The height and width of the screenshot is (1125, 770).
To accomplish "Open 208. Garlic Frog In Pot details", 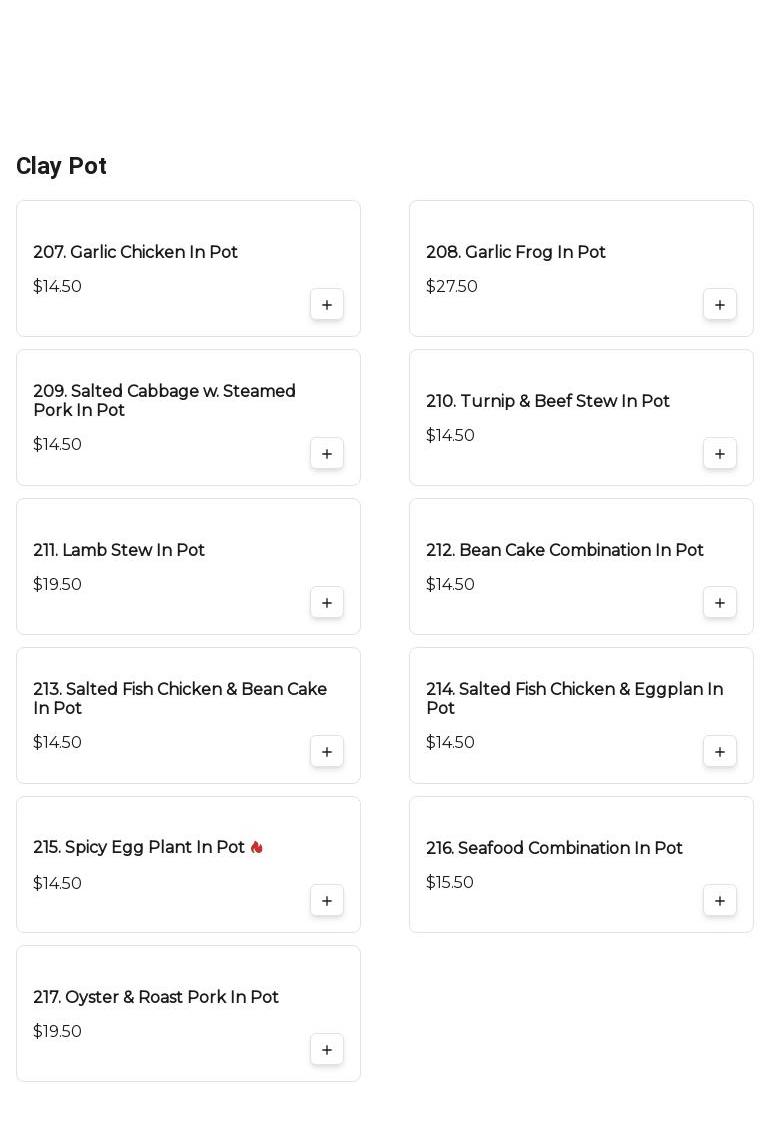I will coord(515,252).
